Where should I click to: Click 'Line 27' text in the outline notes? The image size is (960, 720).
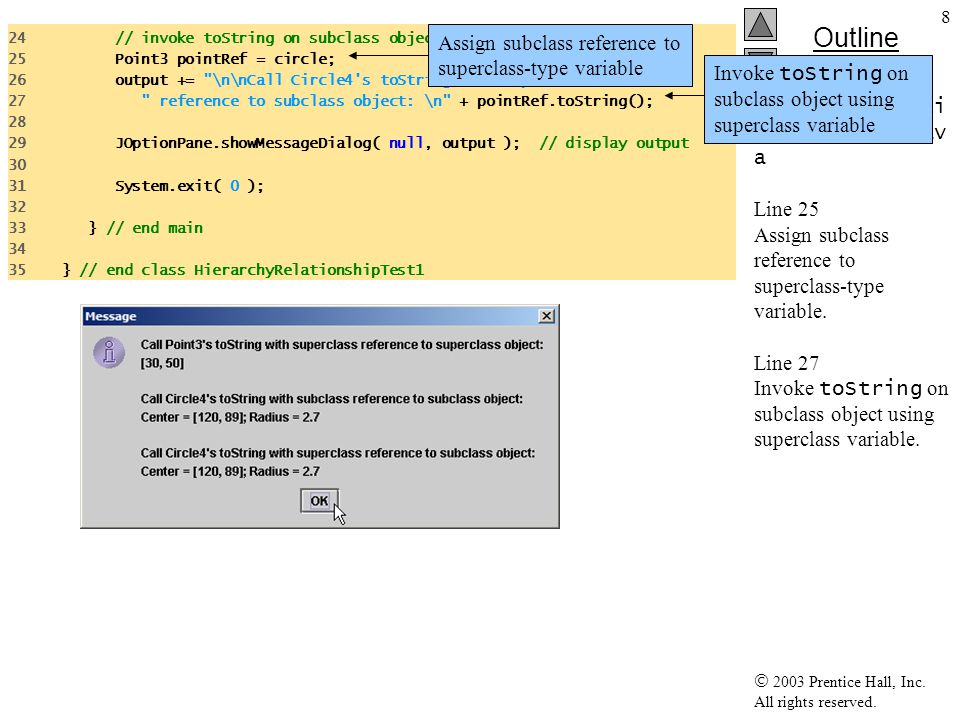[x=786, y=363]
